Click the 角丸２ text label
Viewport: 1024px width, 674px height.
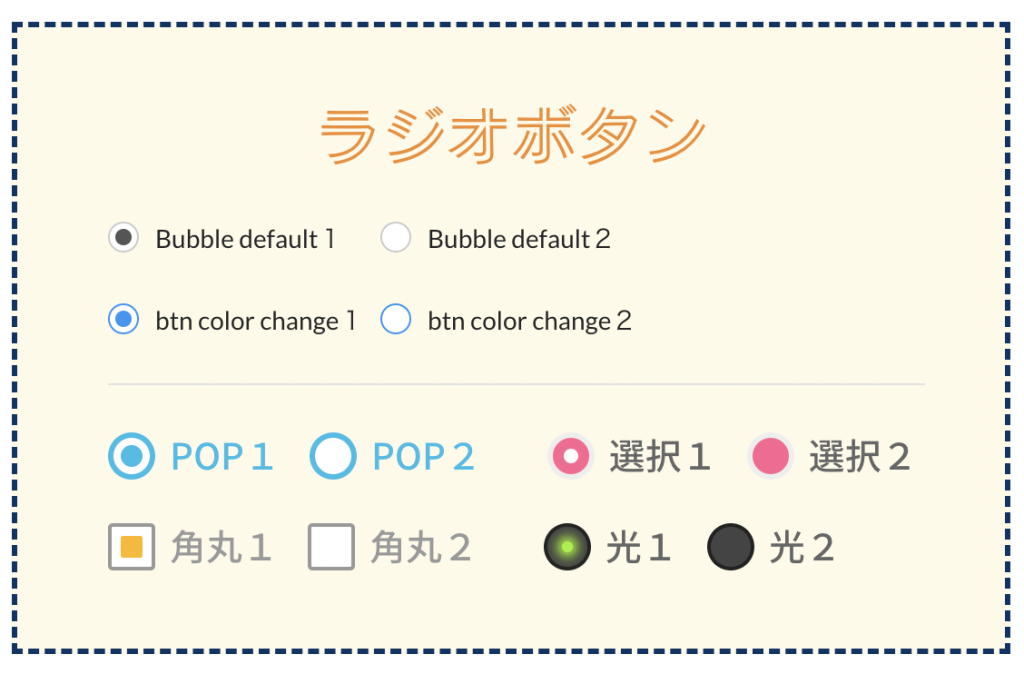pyautogui.click(x=421, y=547)
